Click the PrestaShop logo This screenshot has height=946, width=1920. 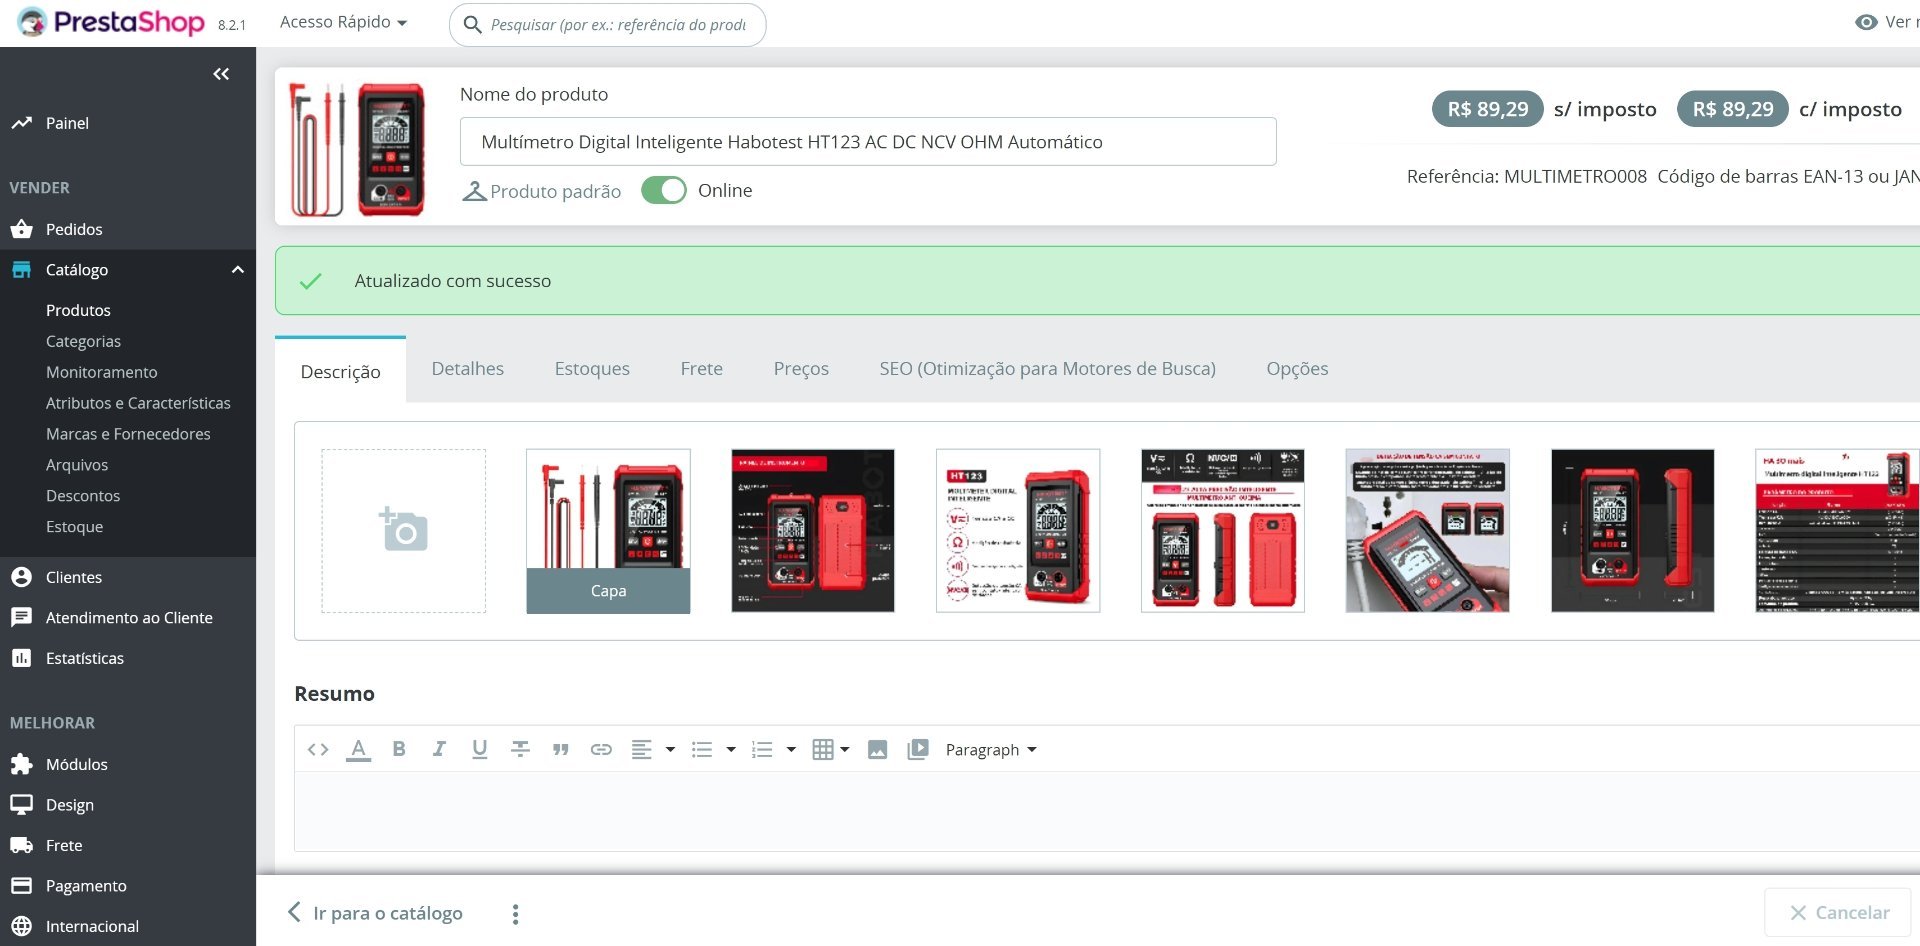point(111,22)
